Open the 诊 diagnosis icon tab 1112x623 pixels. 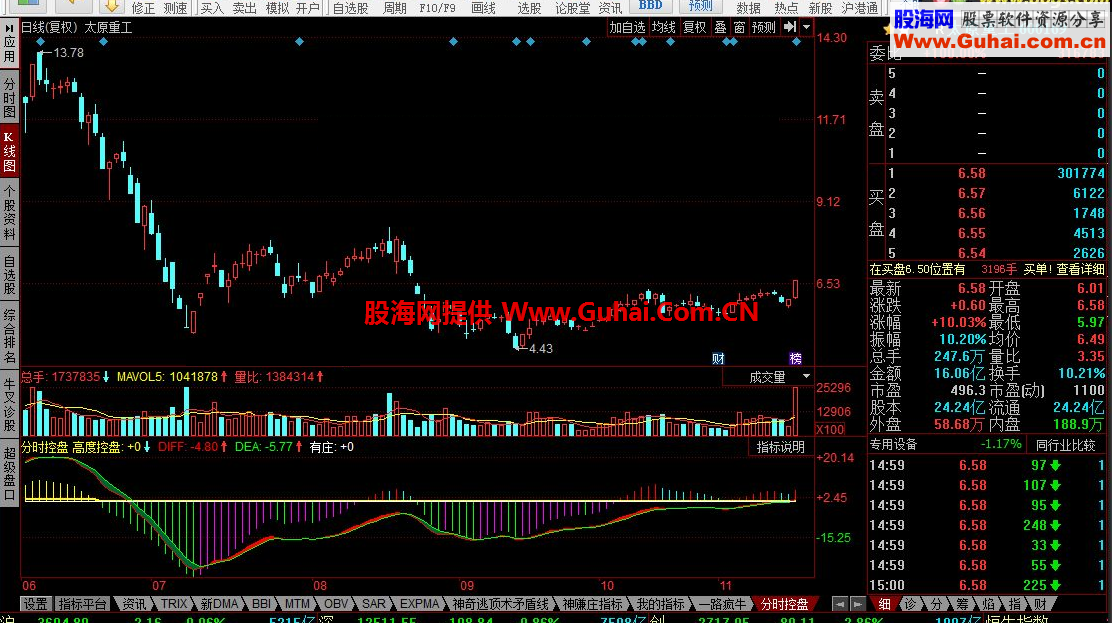(x=911, y=604)
